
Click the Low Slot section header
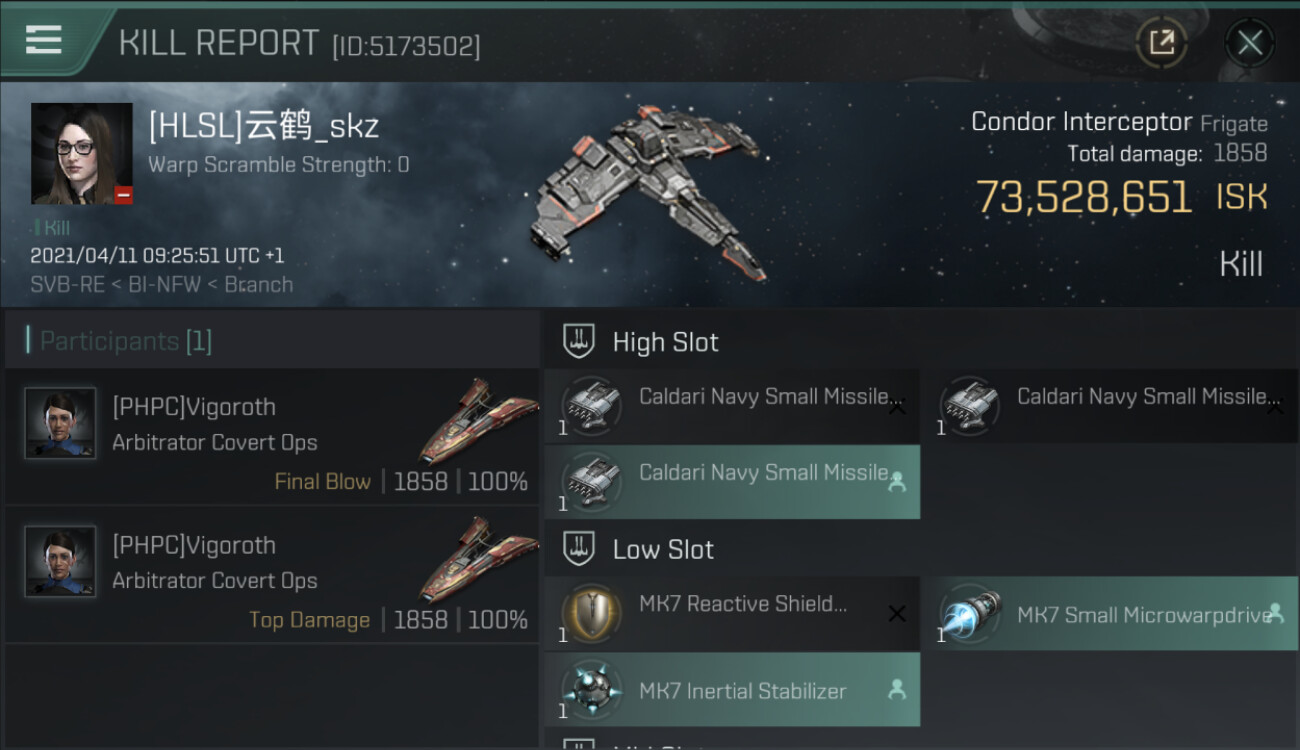(x=663, y=549)
